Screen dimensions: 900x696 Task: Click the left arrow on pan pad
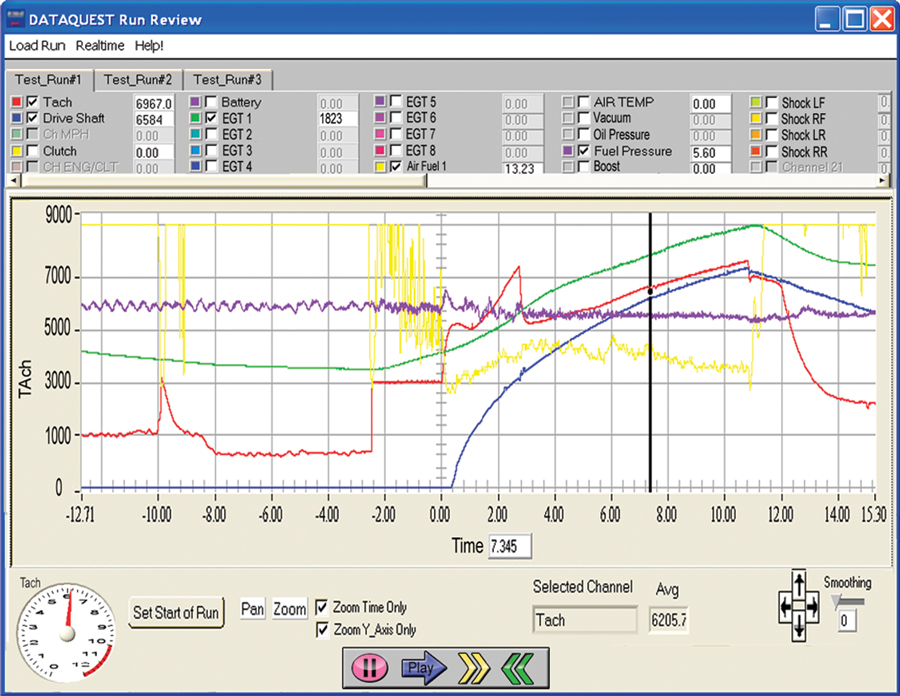pyautogui.click(x=785, y=605)
